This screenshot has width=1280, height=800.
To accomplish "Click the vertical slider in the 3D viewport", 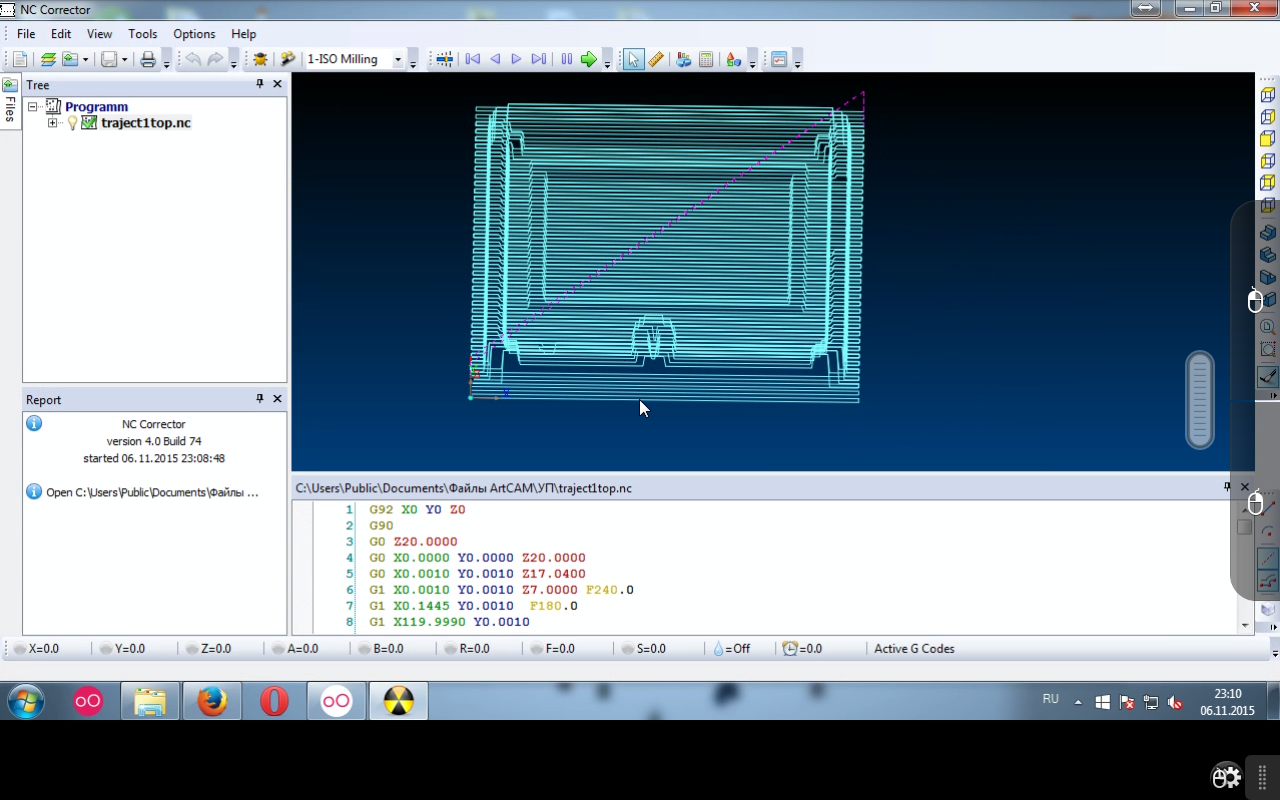I will click(x=1199, y=400).
